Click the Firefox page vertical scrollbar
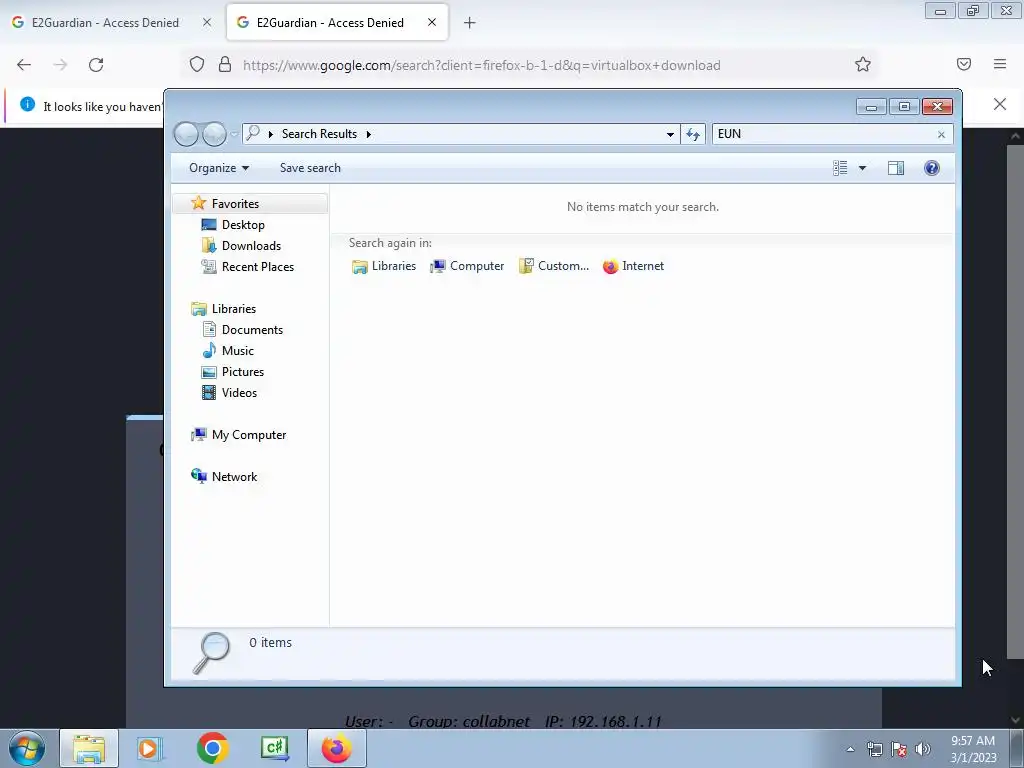 tap(1015, 402)
